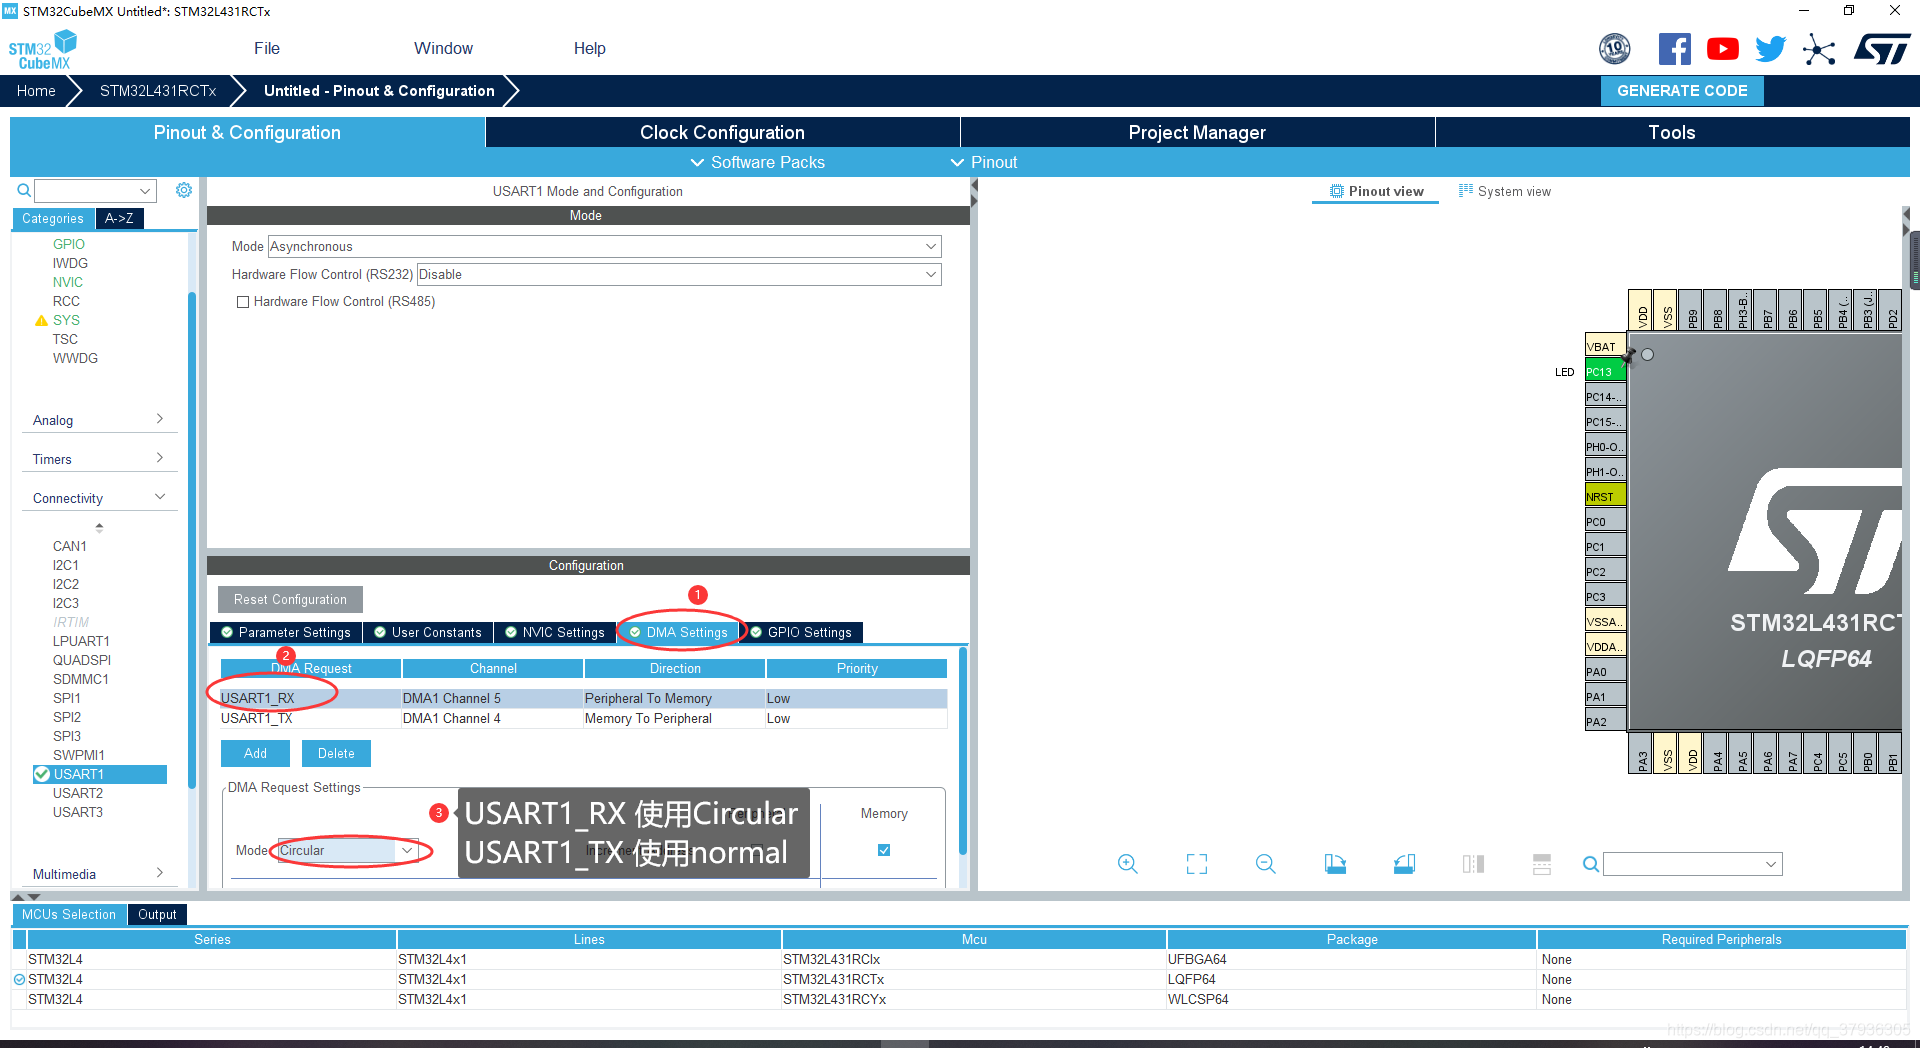Click Add DMA request button
Viewport: 1920px width, 1048px height.
coord(255,753)
